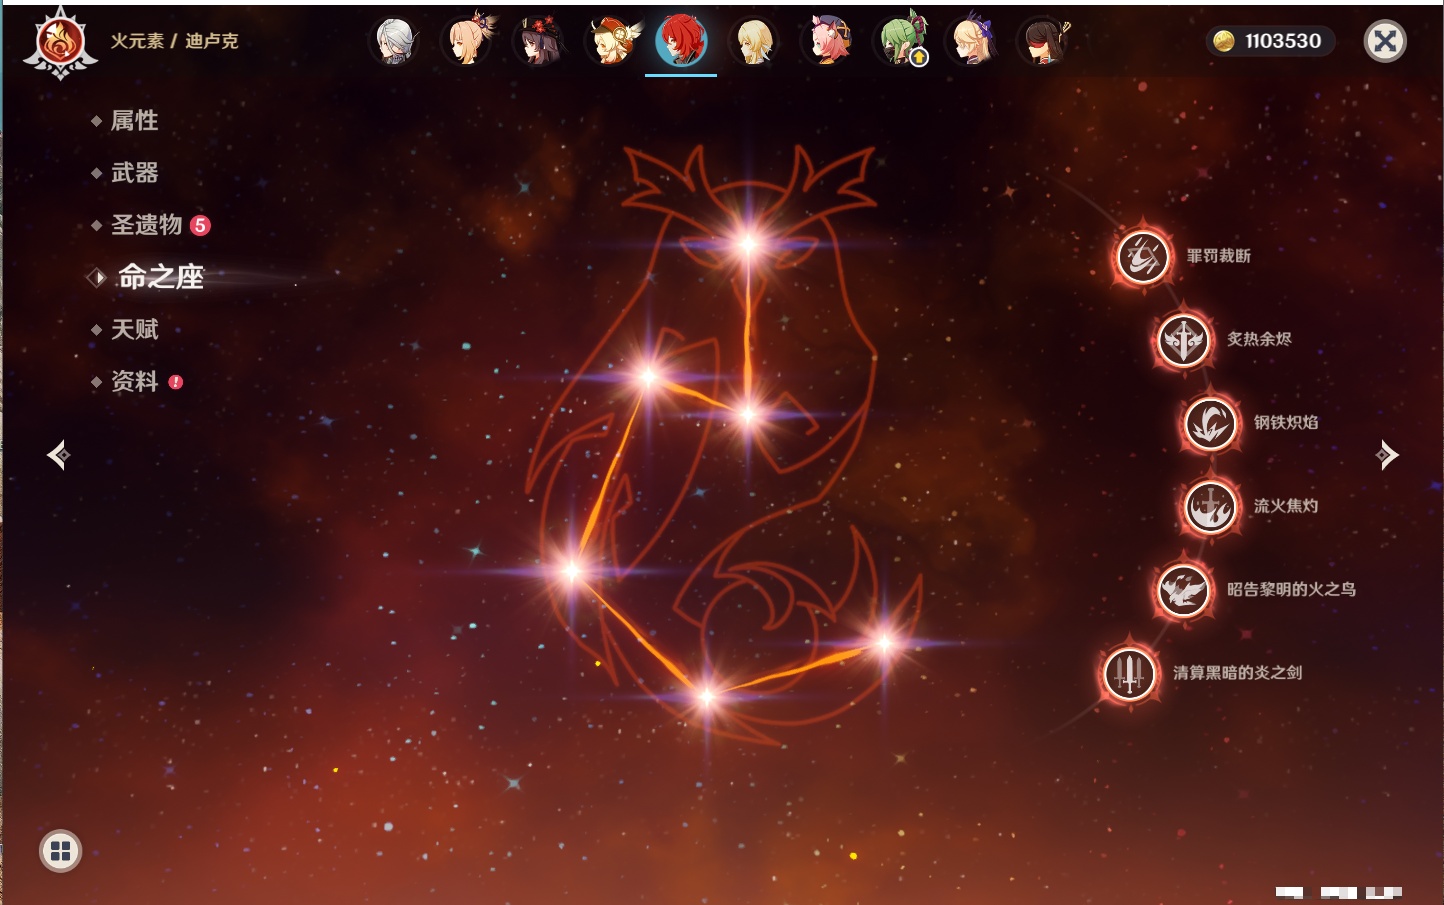1444x905 pixels.
Task: Click the red exclamation badge on 资料
Action: tap(176, 382)
